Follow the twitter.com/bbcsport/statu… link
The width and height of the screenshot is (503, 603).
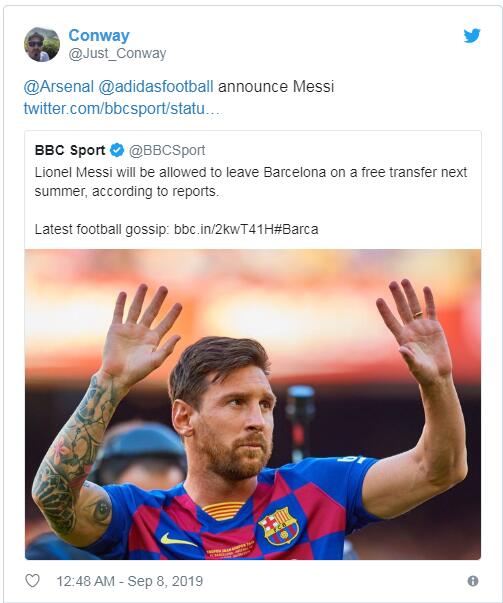(x=123, y=108)
